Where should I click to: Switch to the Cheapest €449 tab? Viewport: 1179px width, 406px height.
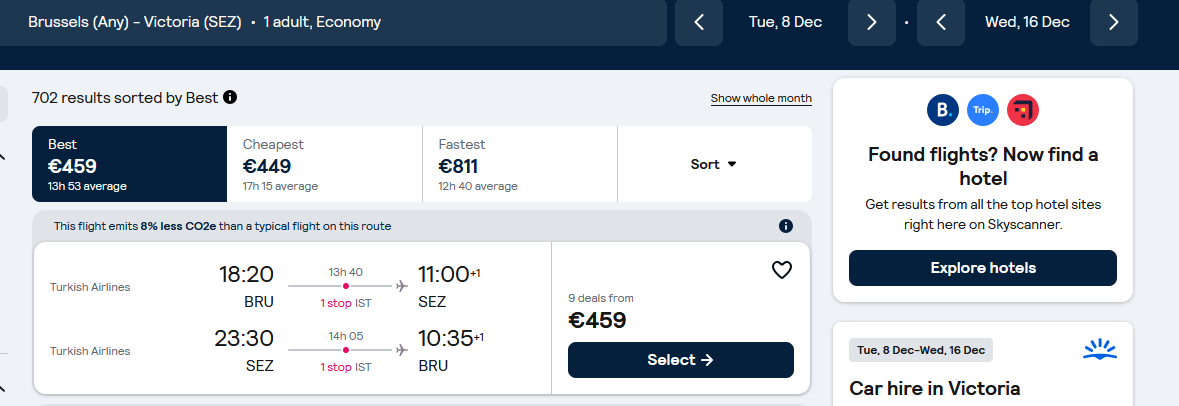click(325, 164)
